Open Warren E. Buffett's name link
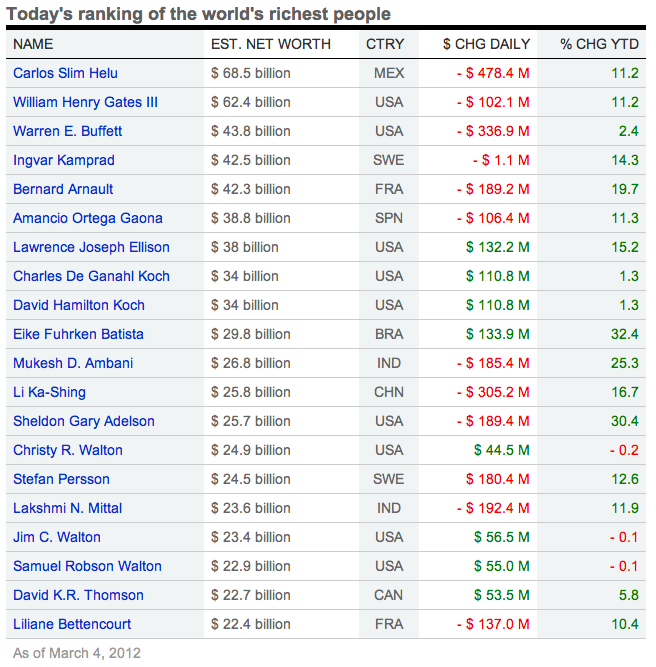The height and width of the screenshot is (667, 656). click(67, 131)
